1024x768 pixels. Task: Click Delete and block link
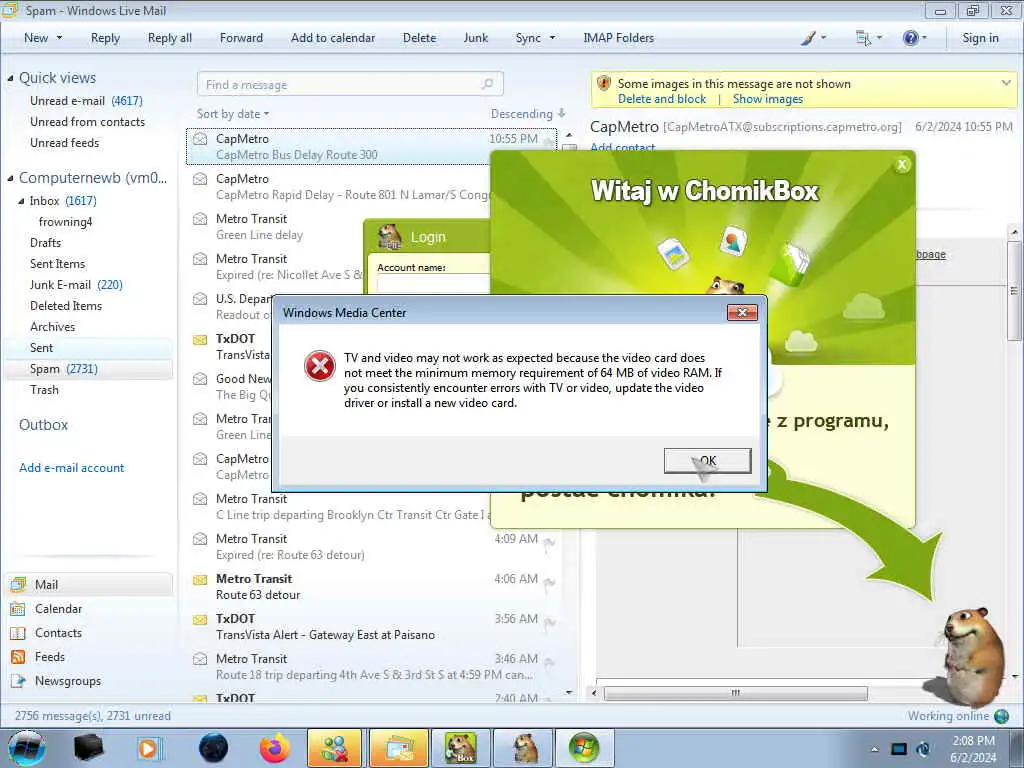[662, 99]
